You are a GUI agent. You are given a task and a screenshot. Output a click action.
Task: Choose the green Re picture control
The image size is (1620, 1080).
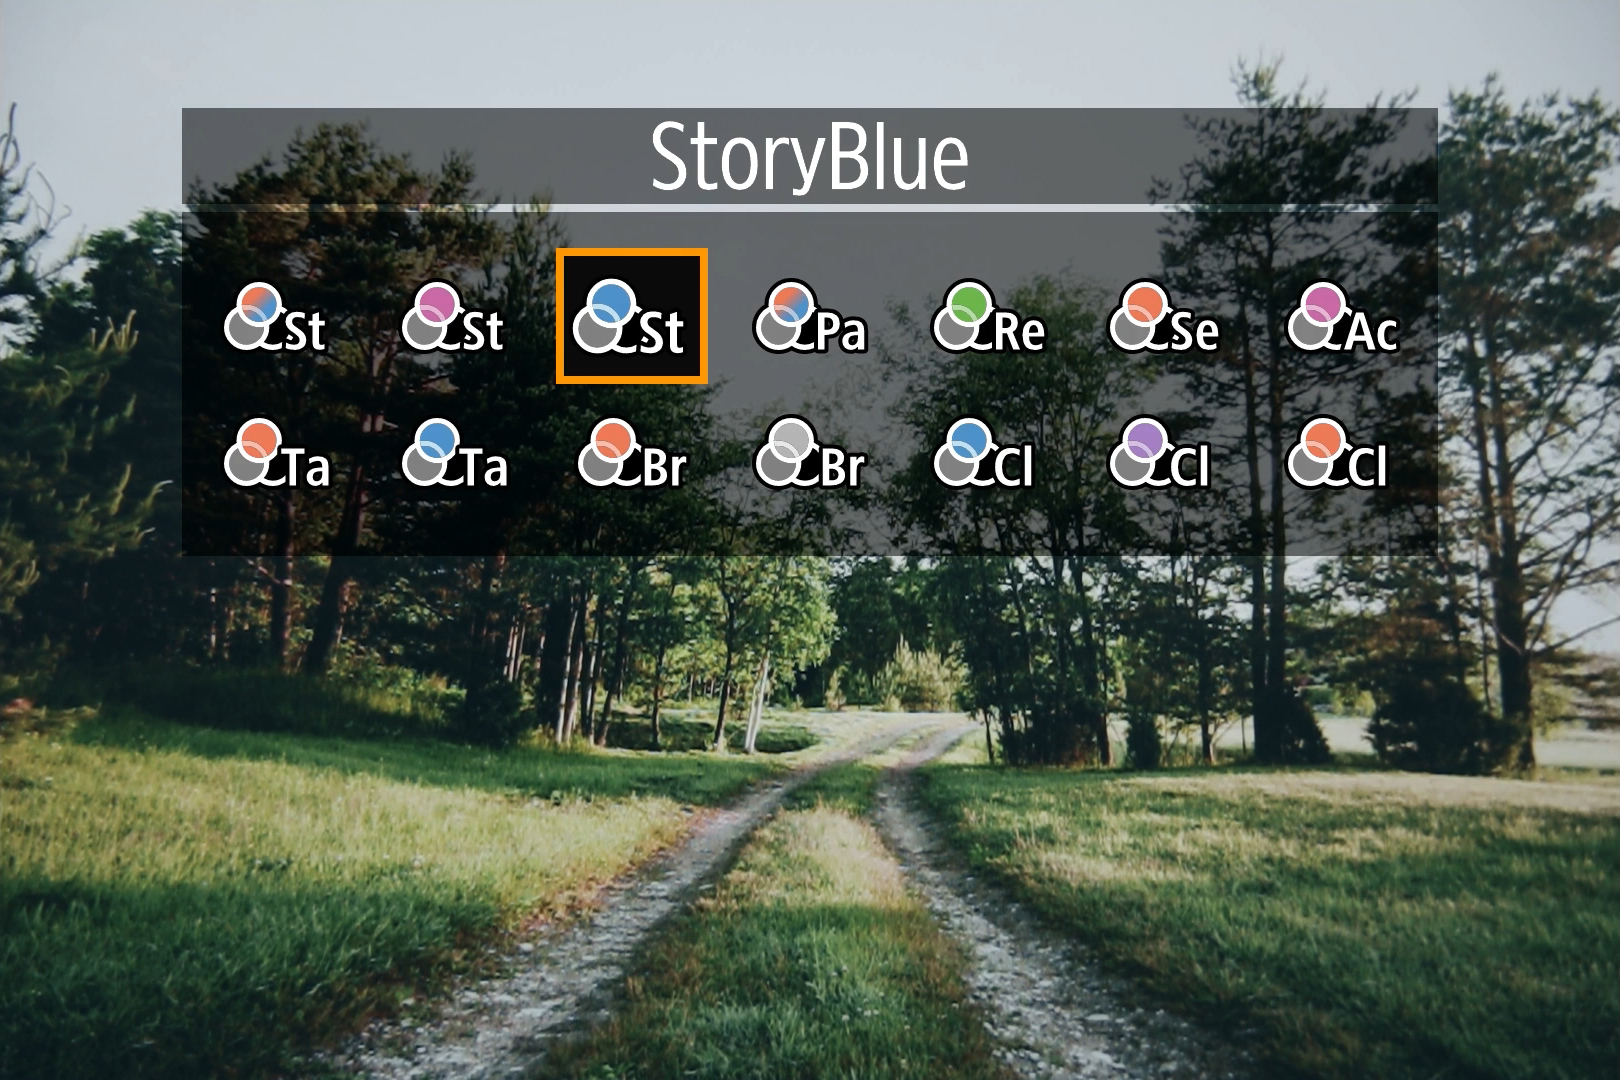988,318
